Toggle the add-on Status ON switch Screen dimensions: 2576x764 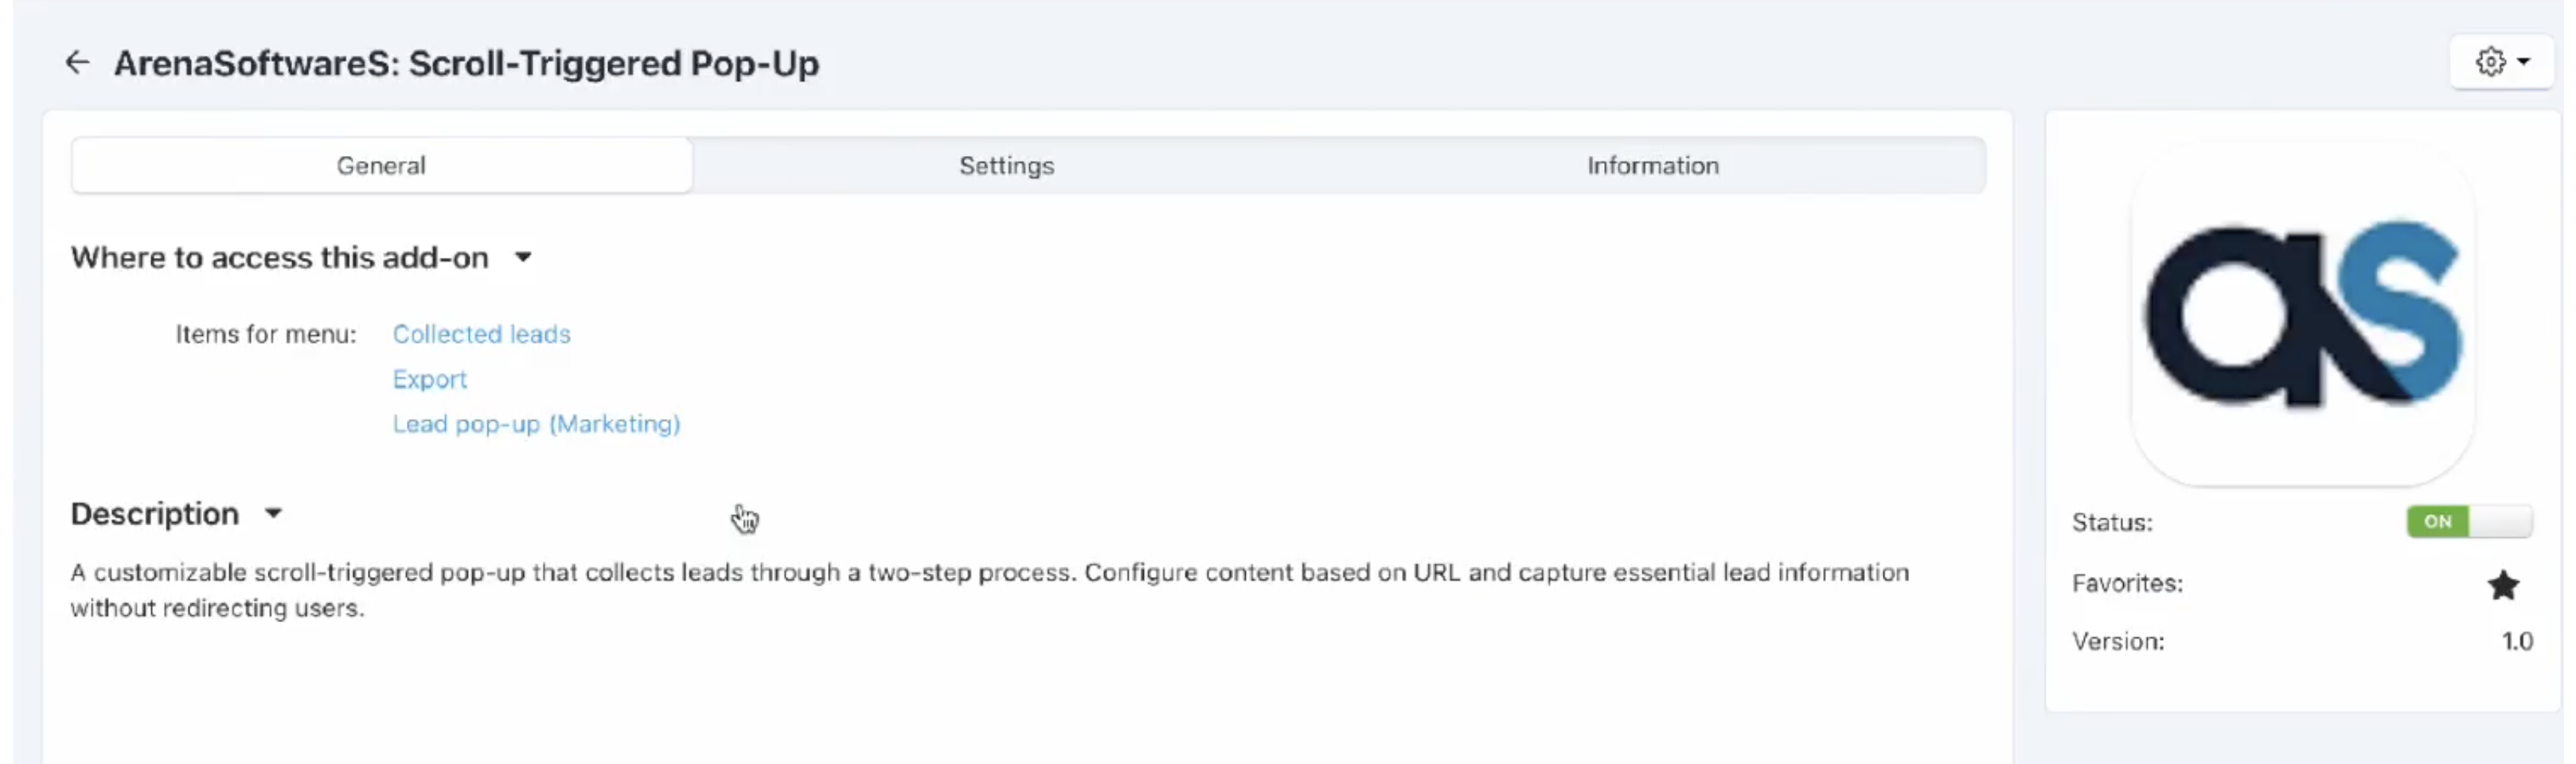click(2469, 522)
